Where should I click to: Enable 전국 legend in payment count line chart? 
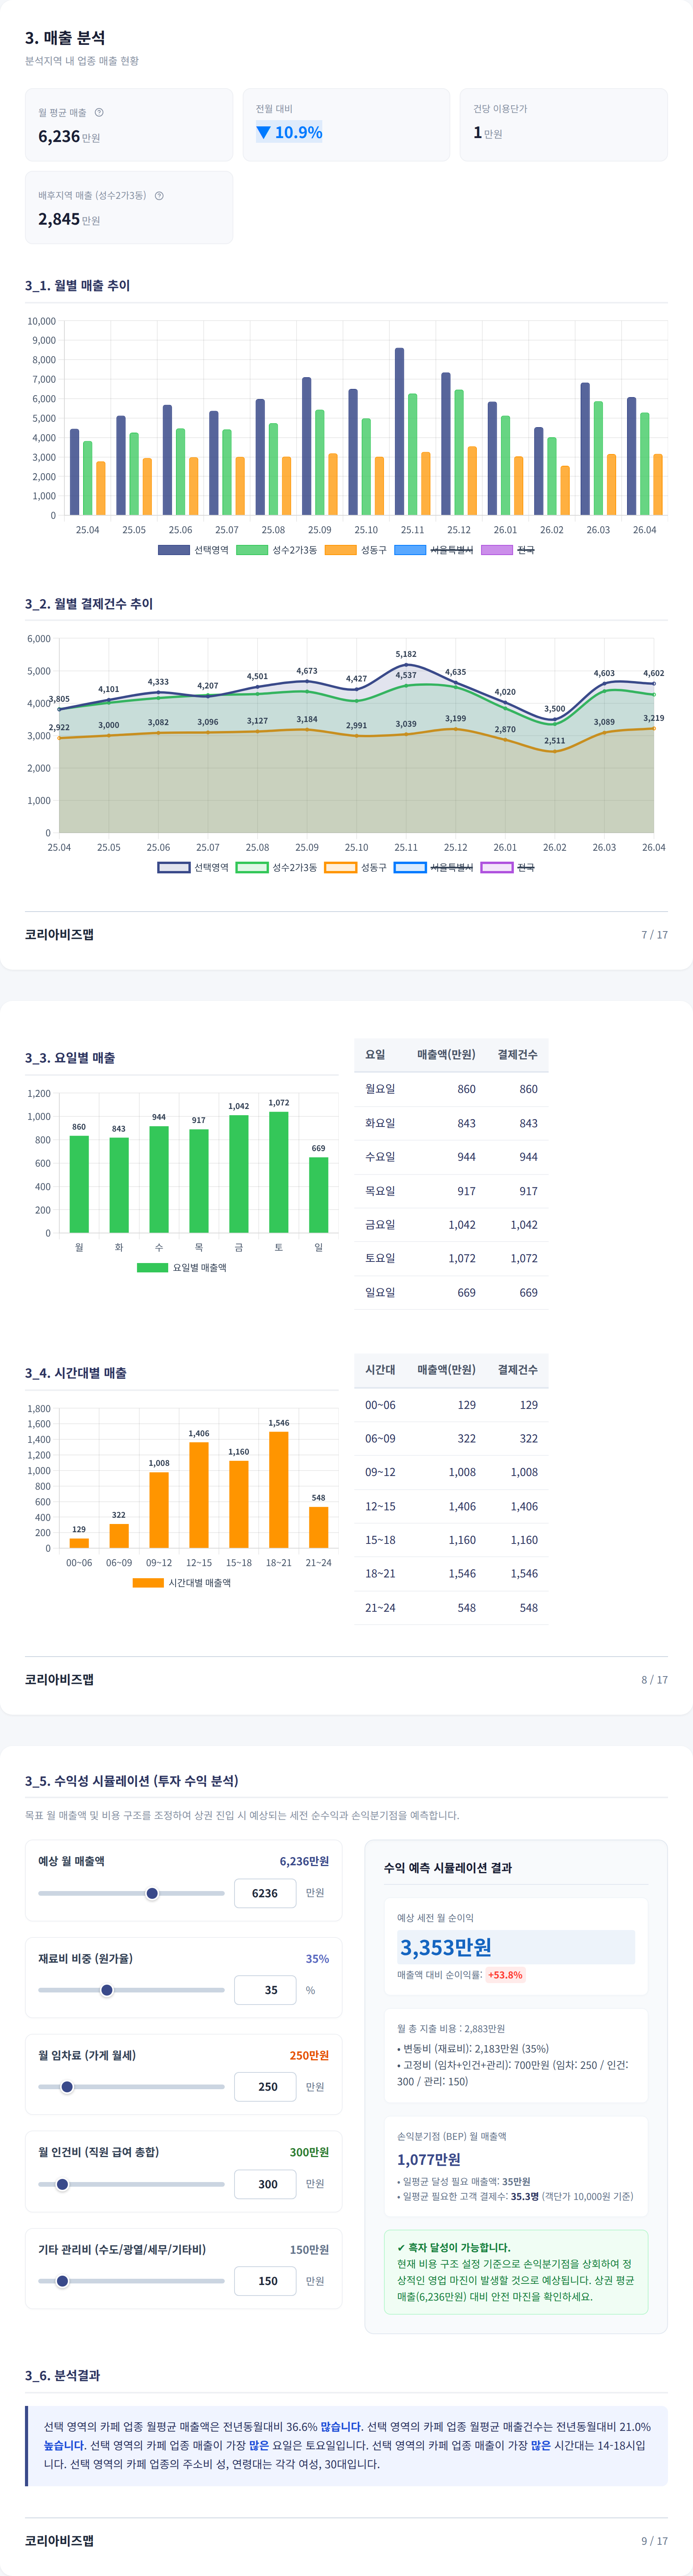coord(508,867)
